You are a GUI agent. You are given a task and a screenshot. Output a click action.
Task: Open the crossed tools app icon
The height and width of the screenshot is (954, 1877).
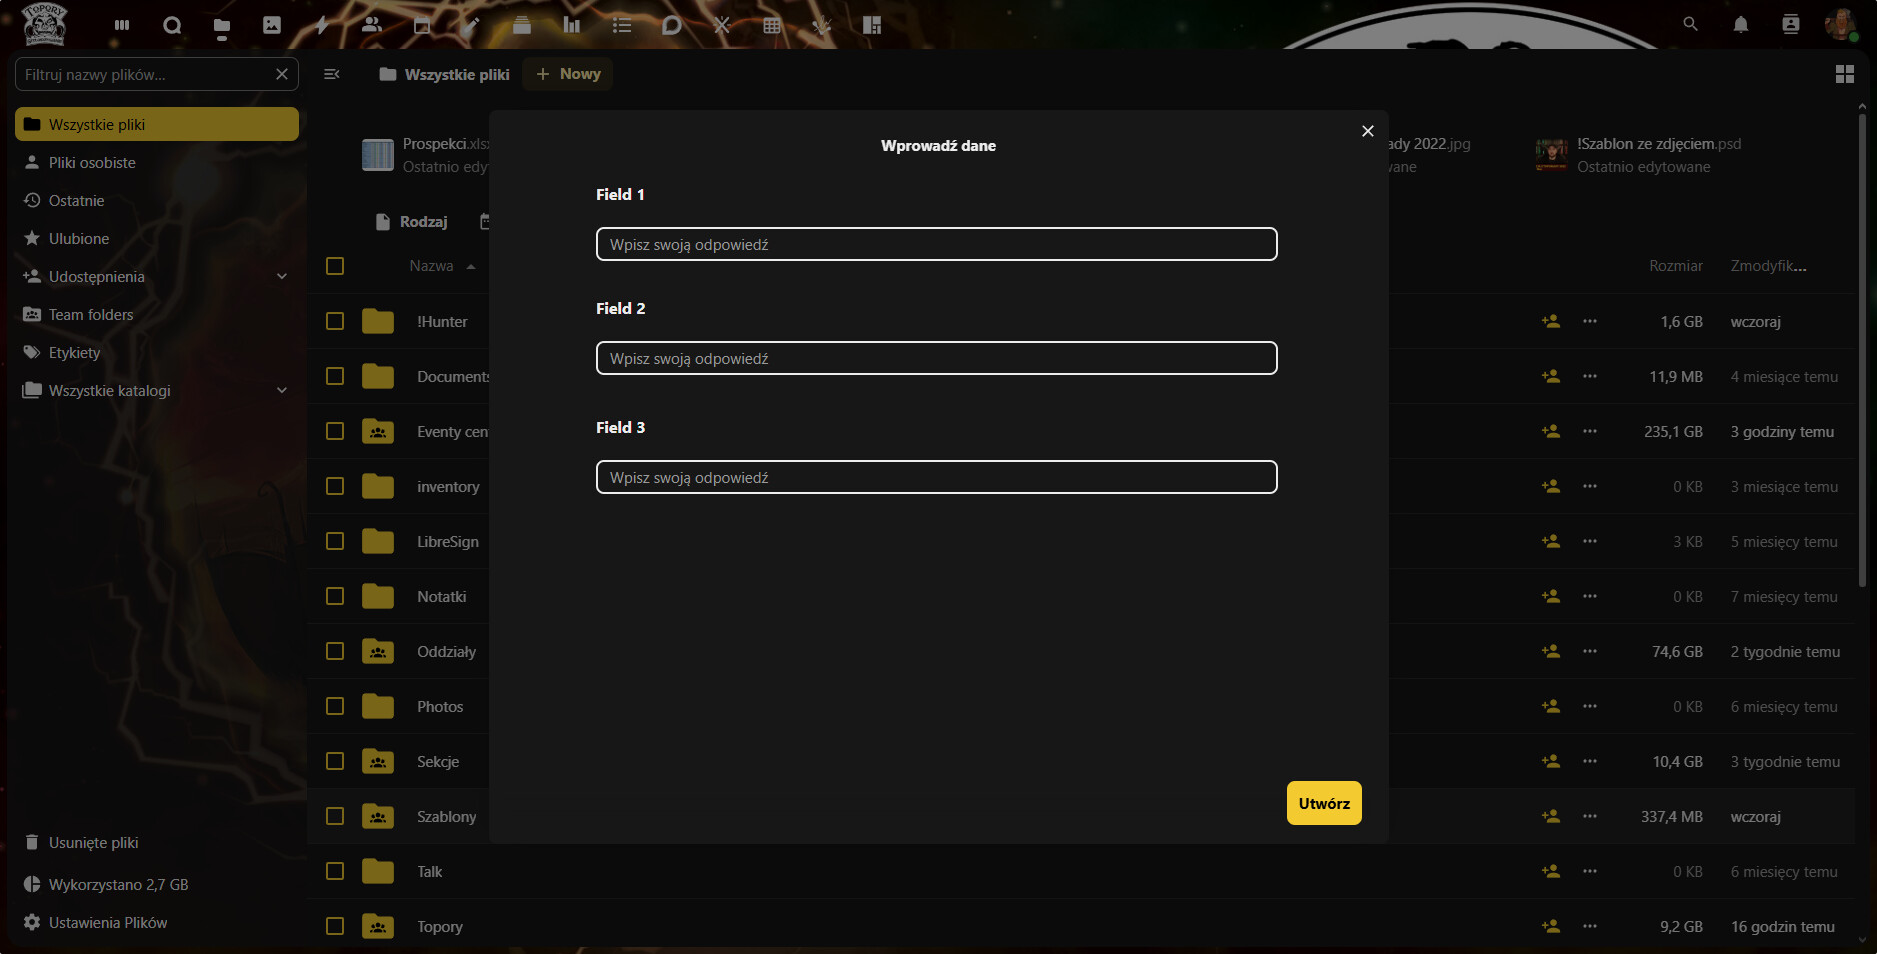coord(722,25)
